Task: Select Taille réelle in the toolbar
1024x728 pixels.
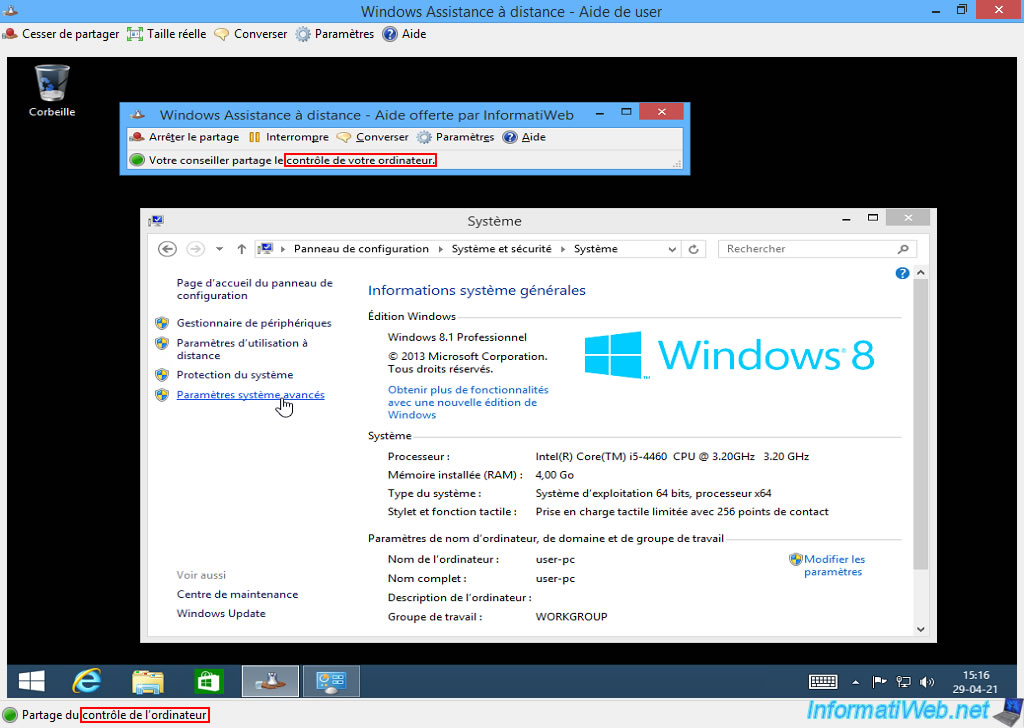Action: coord(167,34)
